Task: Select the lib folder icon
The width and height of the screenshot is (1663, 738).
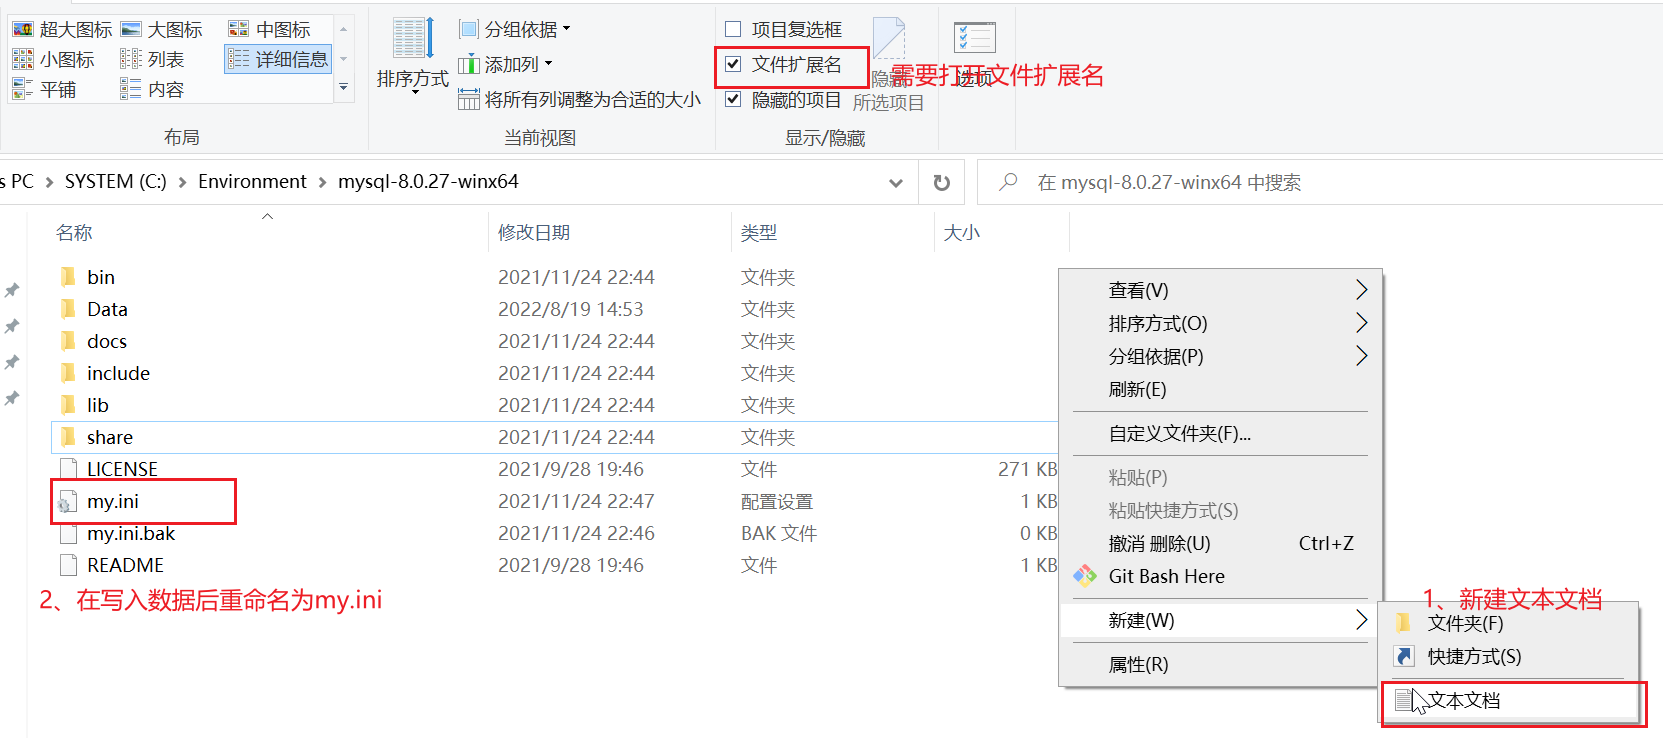Action: click(68, 405)
